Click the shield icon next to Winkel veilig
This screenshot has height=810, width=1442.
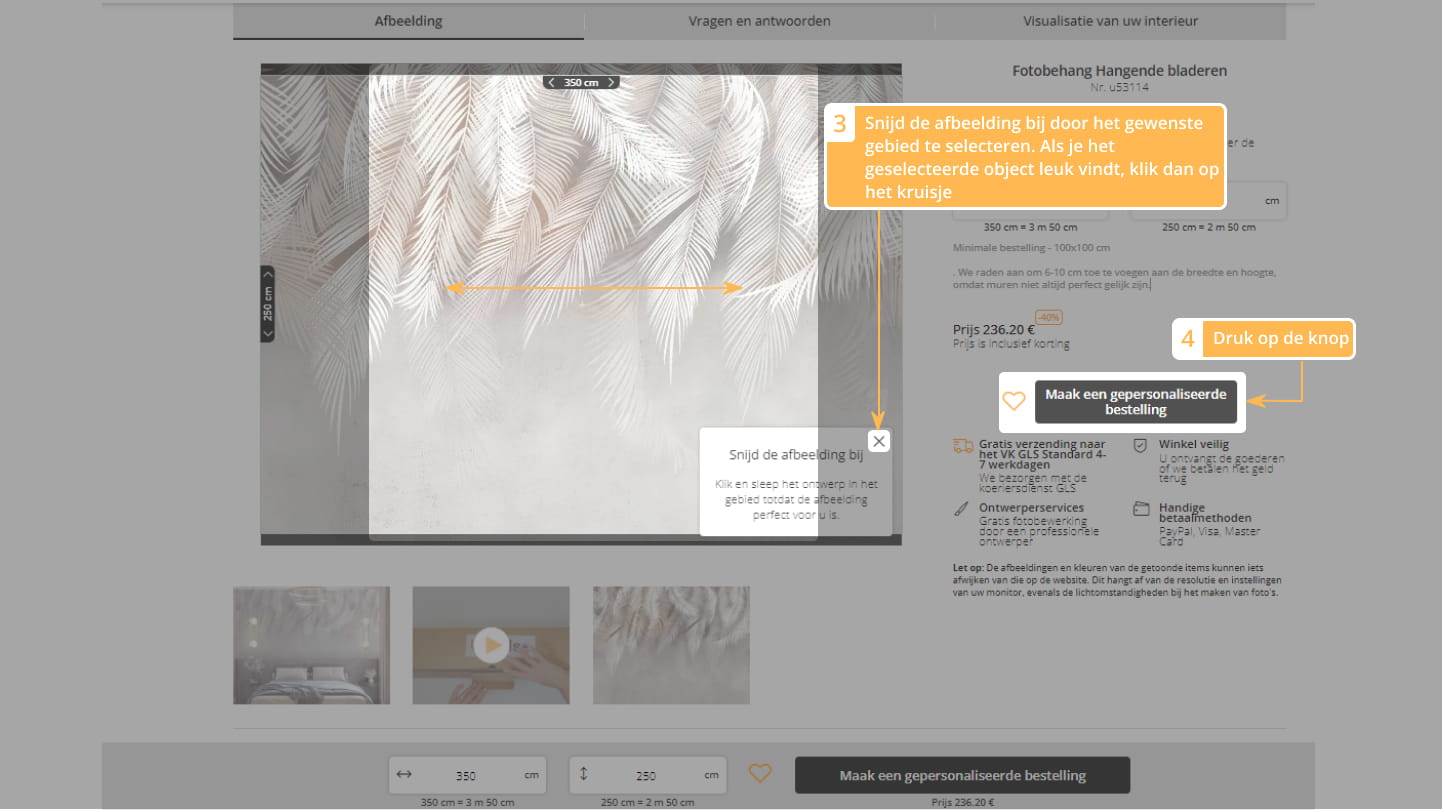pos(1140,446)
